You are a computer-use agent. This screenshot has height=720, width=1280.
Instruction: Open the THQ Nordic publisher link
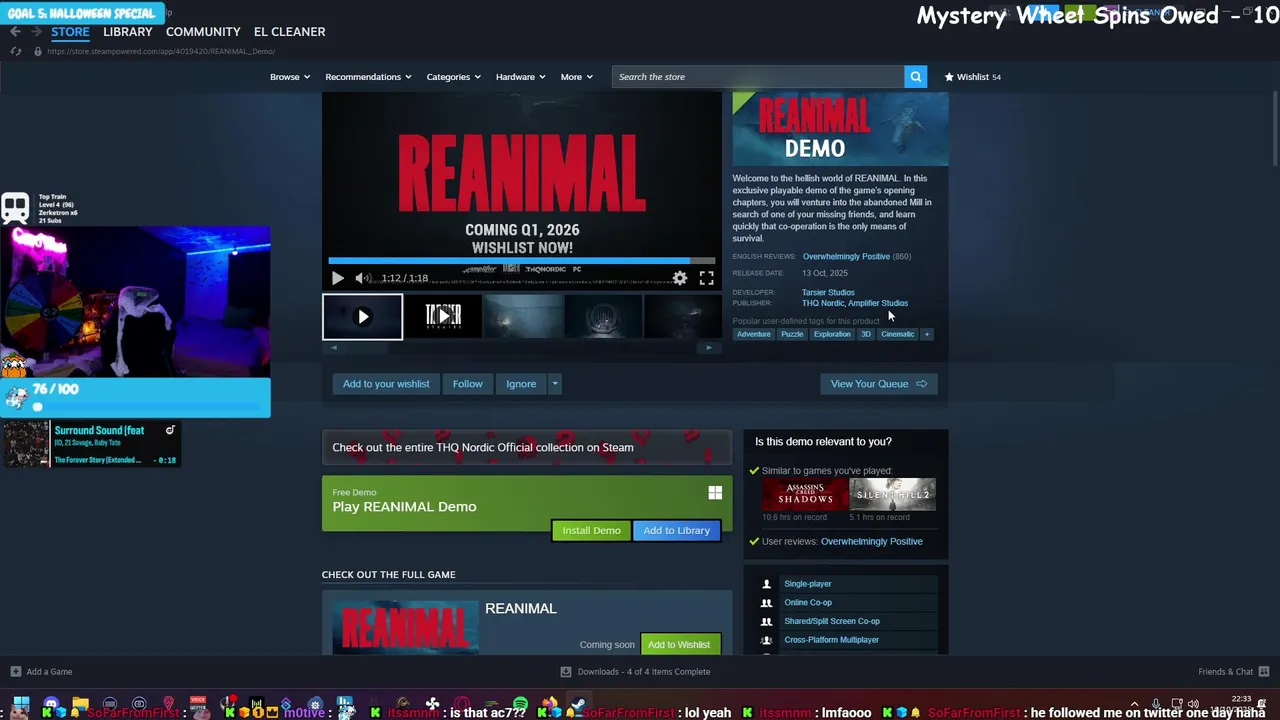[822, 303]
